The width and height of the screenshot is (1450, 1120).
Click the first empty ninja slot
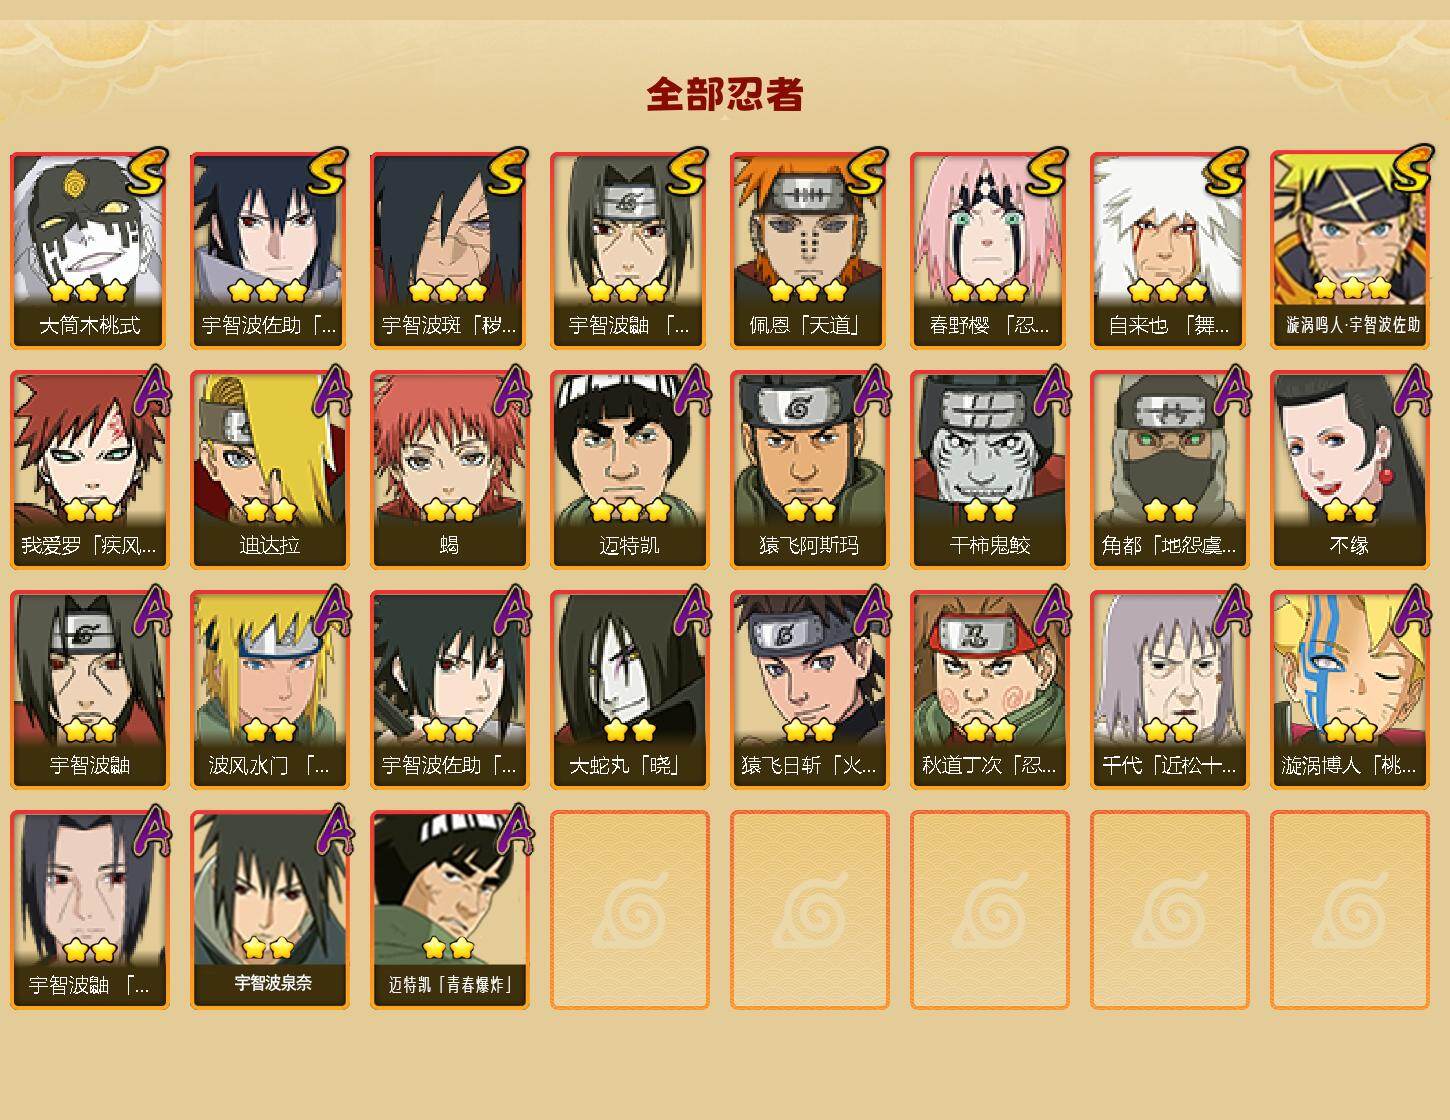(629, 910)
